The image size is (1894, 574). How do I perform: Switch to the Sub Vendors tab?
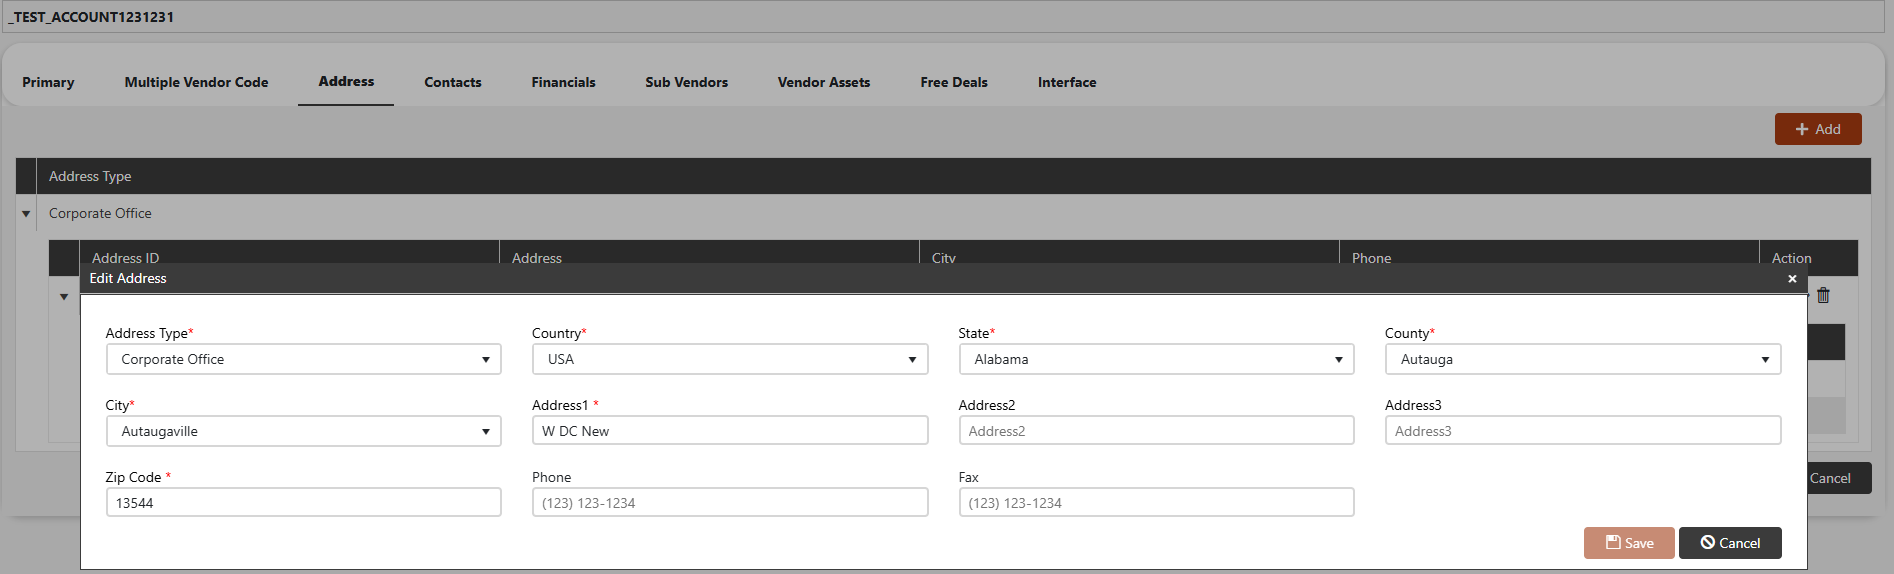[687, 82]
